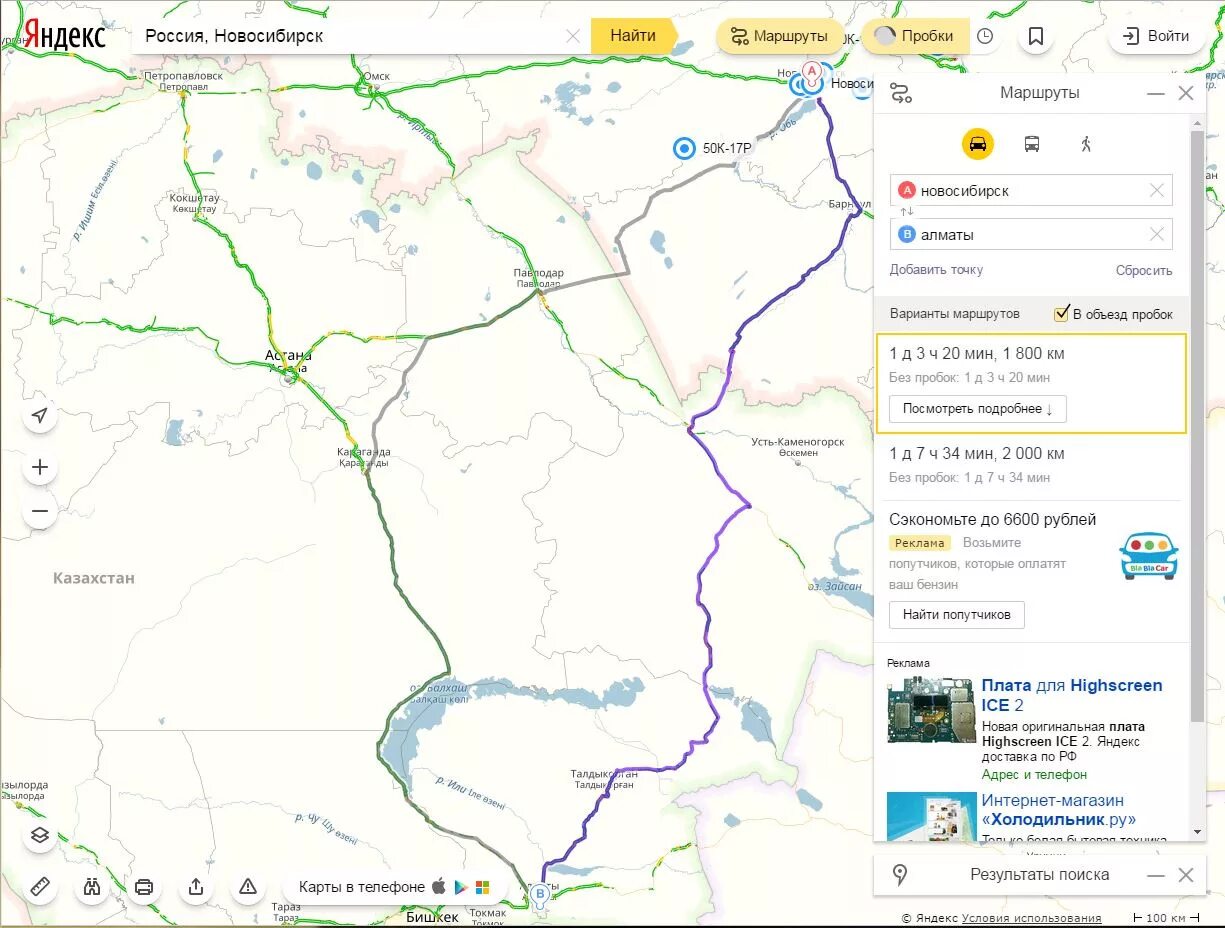
Task: Click the Windows store icon
Action: click(482, 887)
